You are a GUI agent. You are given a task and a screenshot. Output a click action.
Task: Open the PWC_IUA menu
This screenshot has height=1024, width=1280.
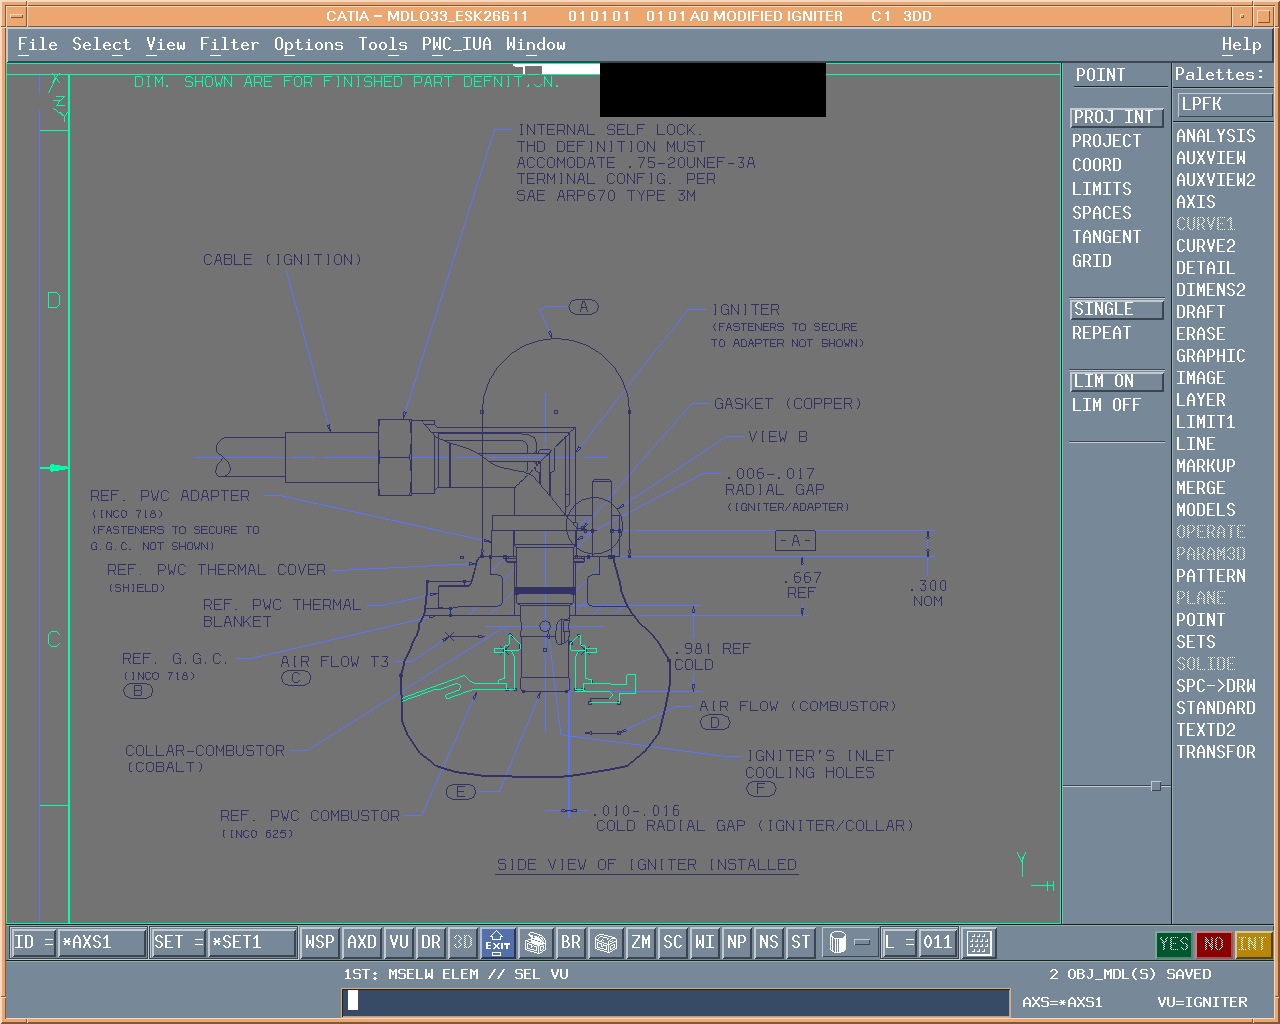[x=456, y=44]
